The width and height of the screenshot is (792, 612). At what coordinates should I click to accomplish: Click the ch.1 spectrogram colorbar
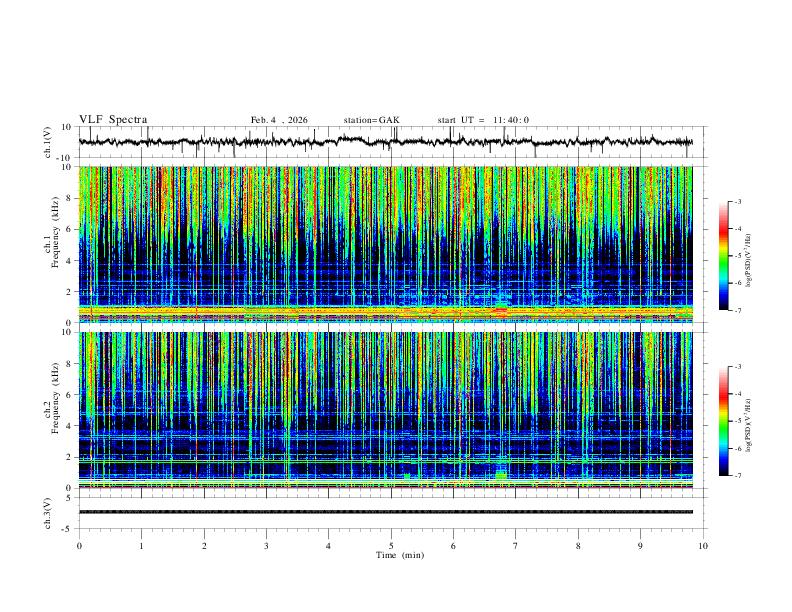(724, 256)
